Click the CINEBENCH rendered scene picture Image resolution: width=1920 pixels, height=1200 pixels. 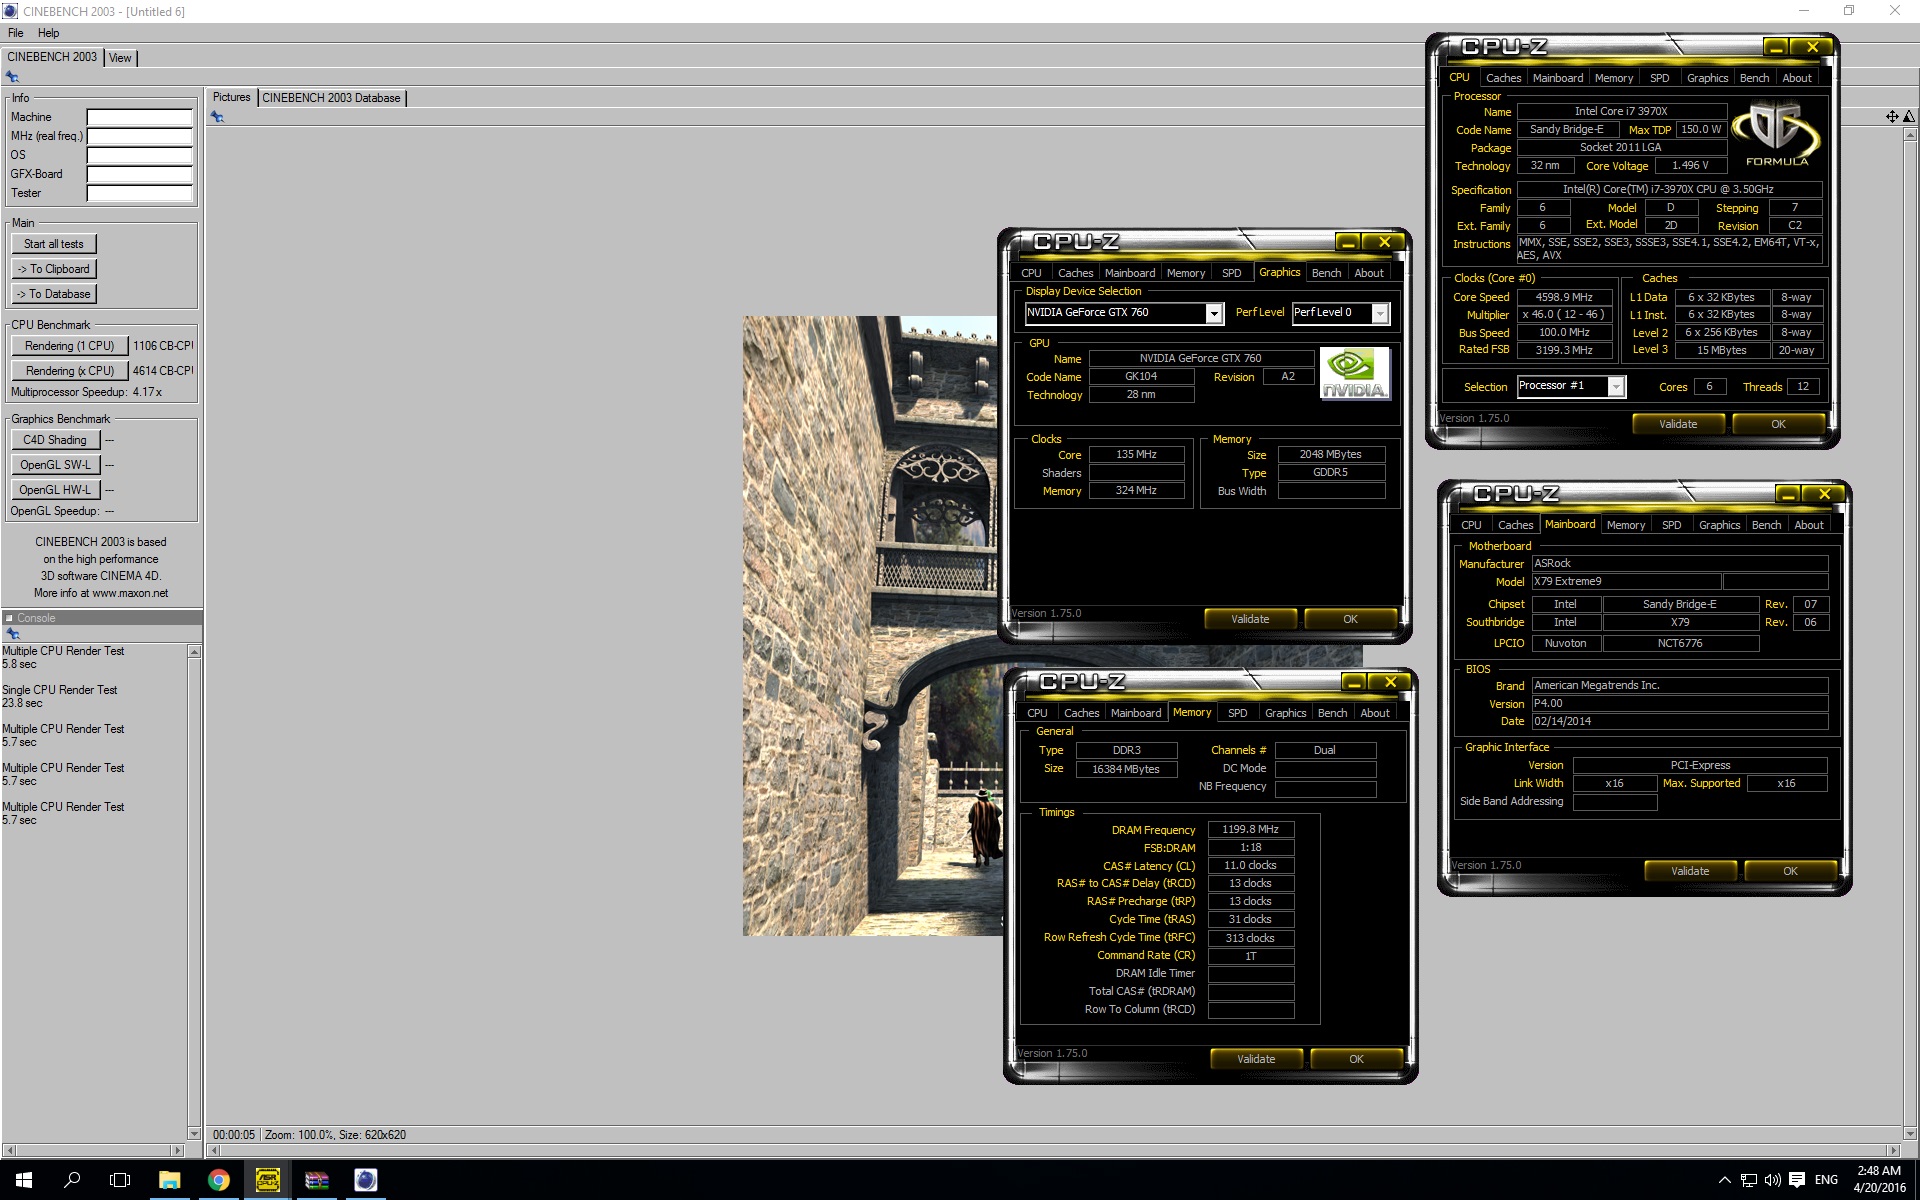pyautogui.click(x=872, y=626)
